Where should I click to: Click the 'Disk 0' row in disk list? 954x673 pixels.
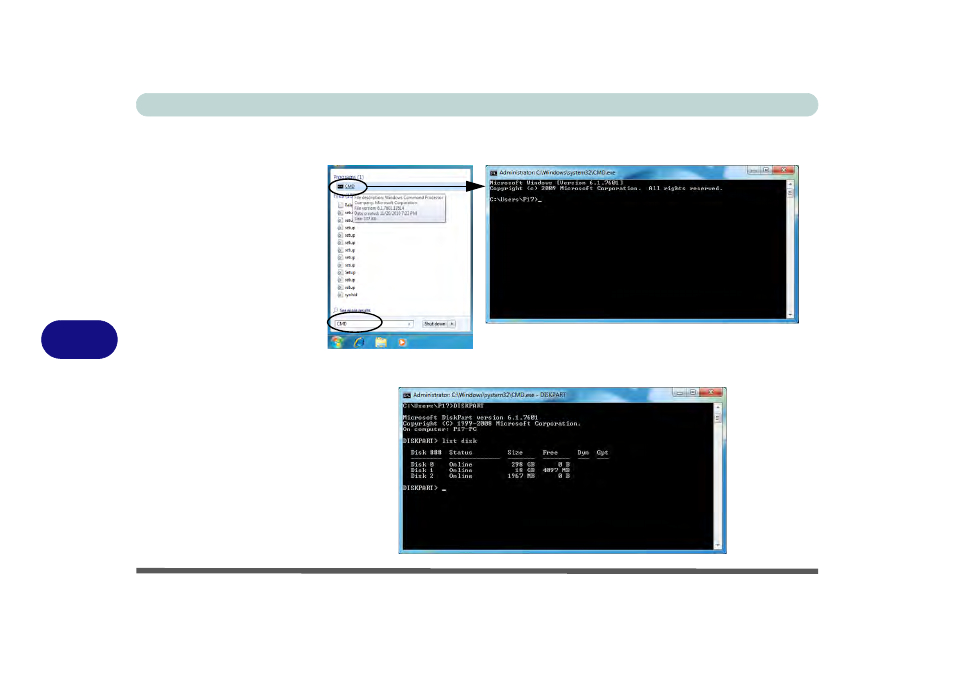pos(490,464)
